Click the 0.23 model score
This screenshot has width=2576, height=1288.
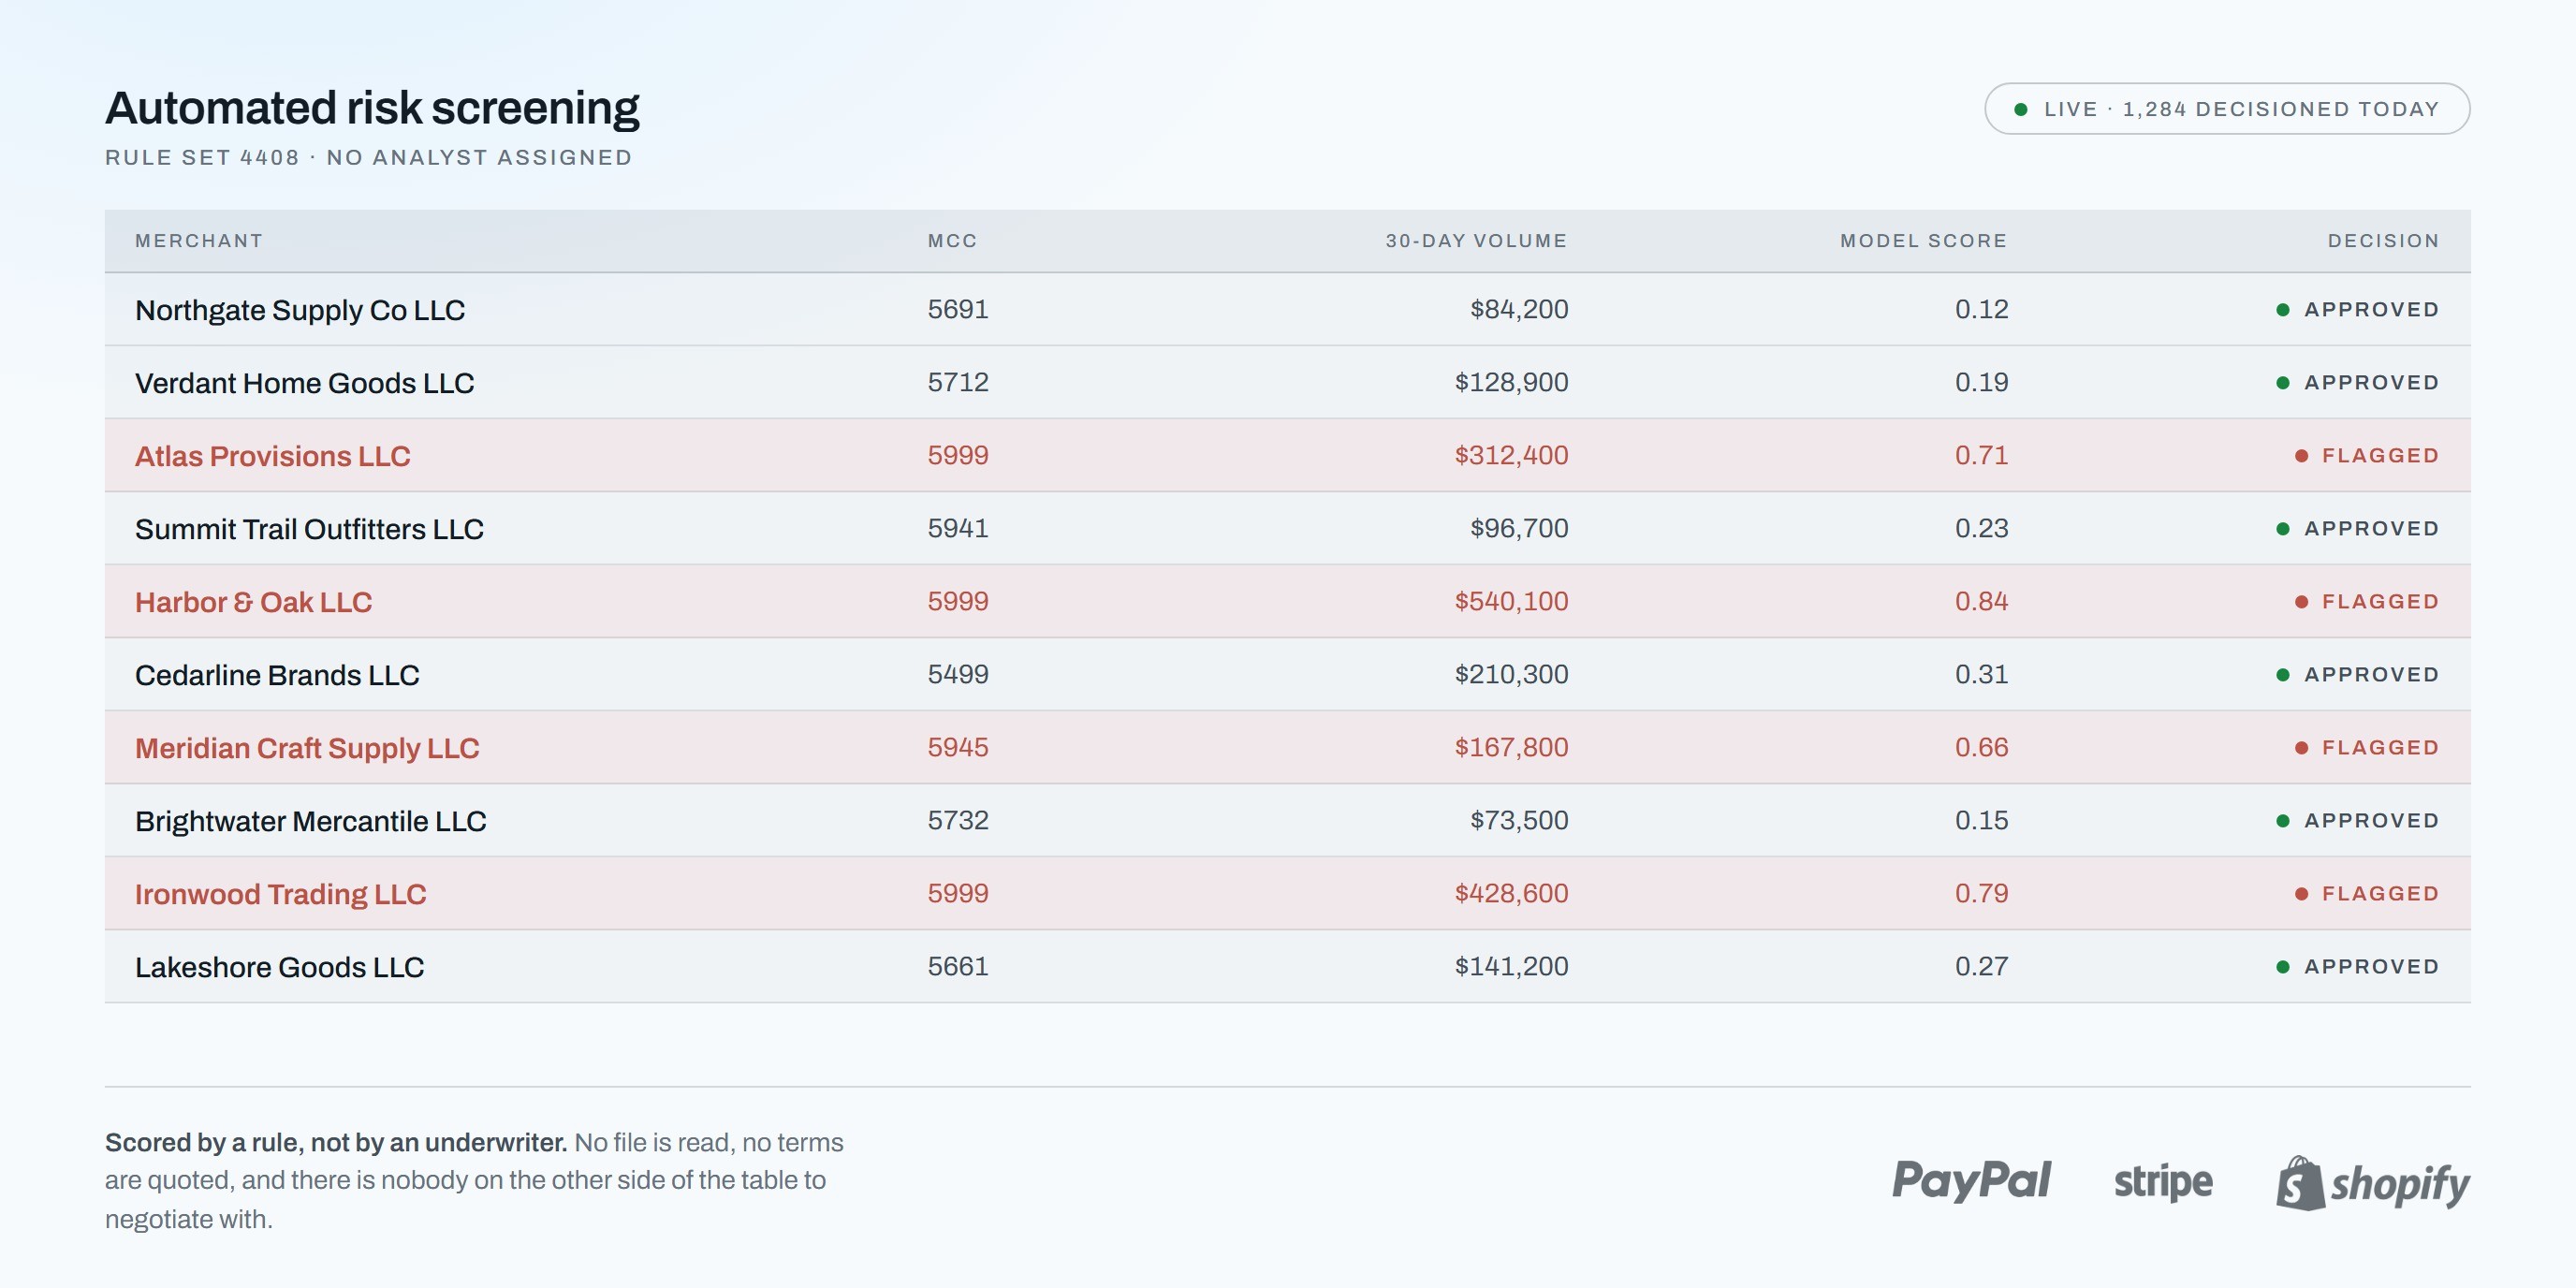point(1981,529)
